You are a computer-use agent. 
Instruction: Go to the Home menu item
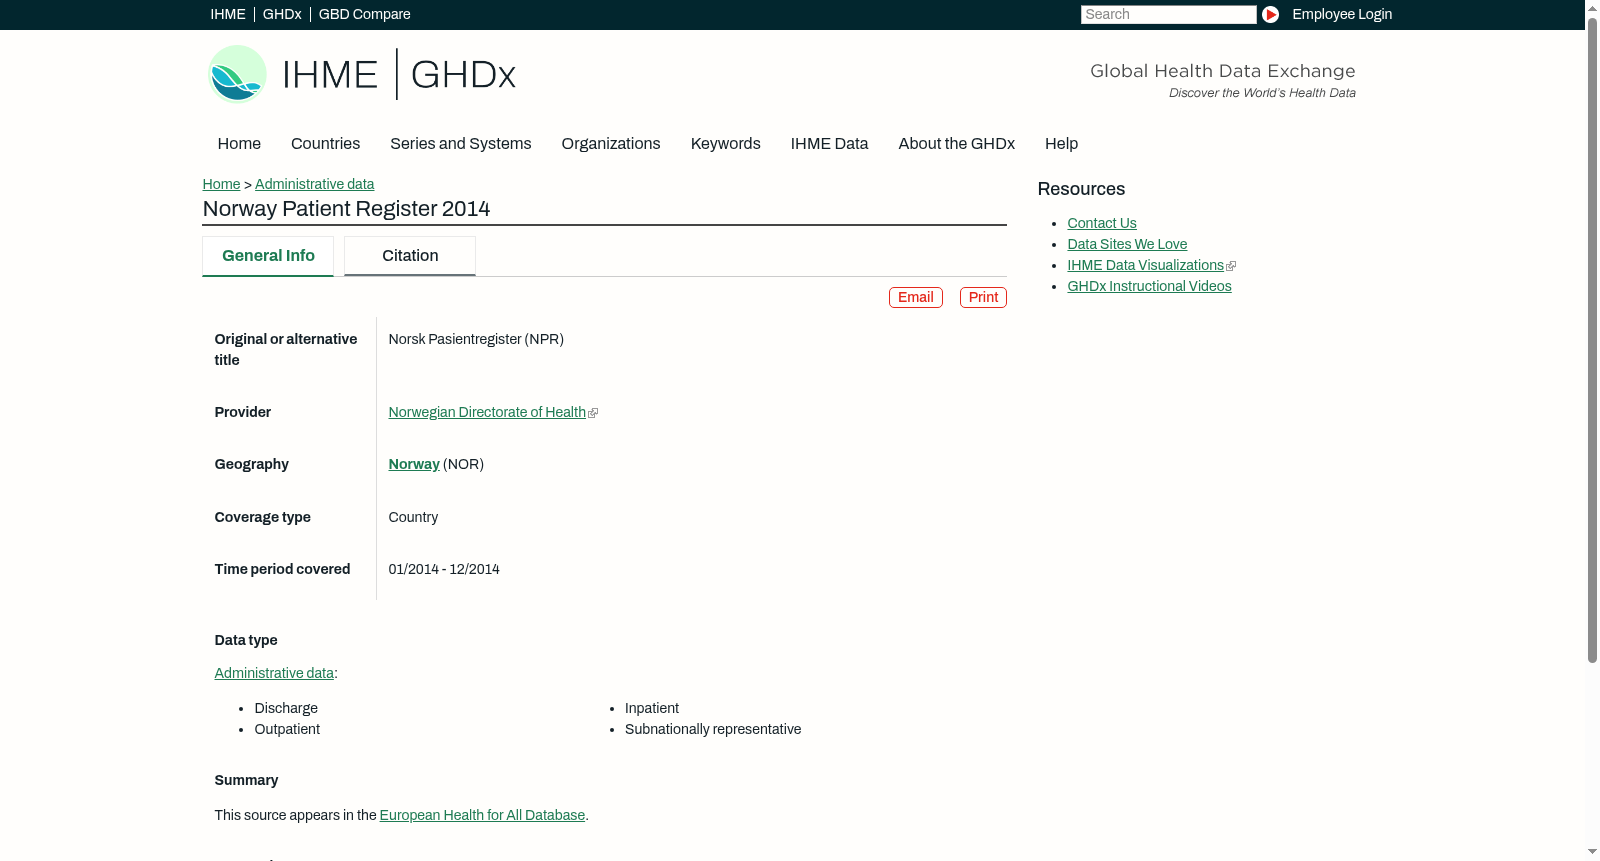click(239, 144)
